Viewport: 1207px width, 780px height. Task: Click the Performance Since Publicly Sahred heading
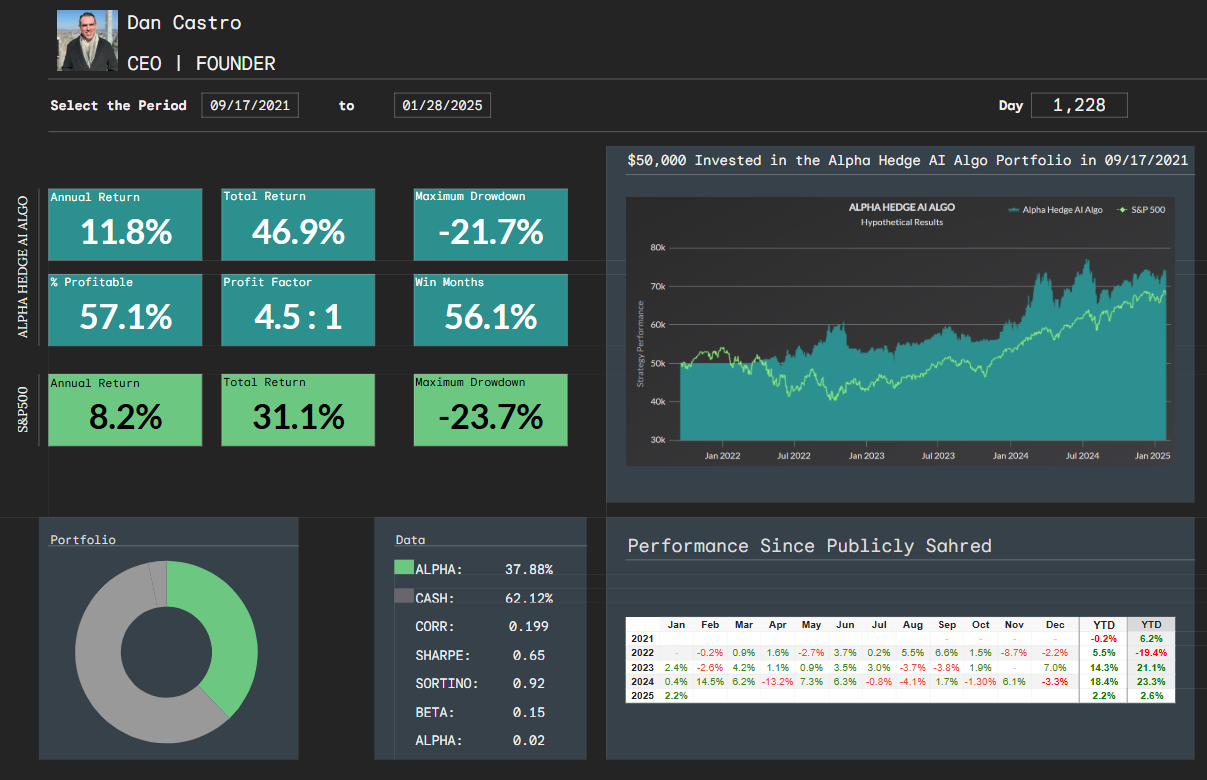[809, 546]
